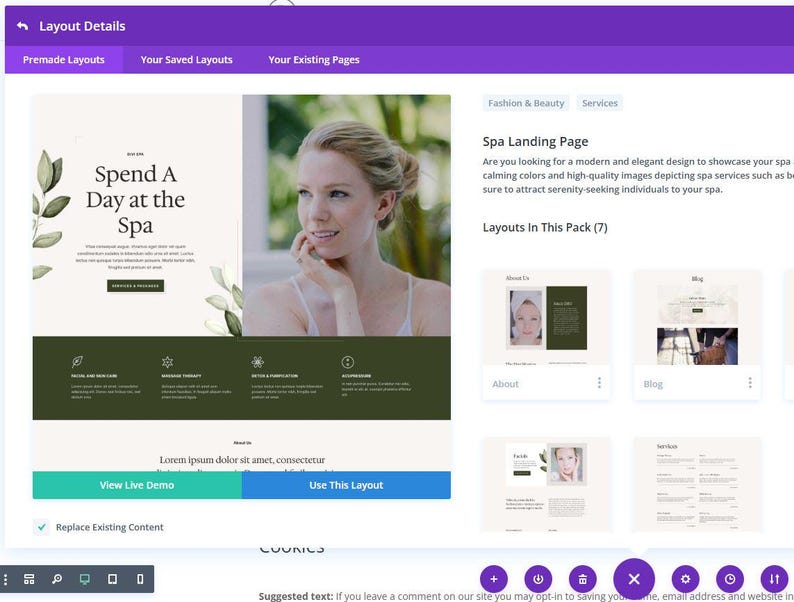Click the save to library power icon
The image size is (794, 602).
(x=538, y=579)
